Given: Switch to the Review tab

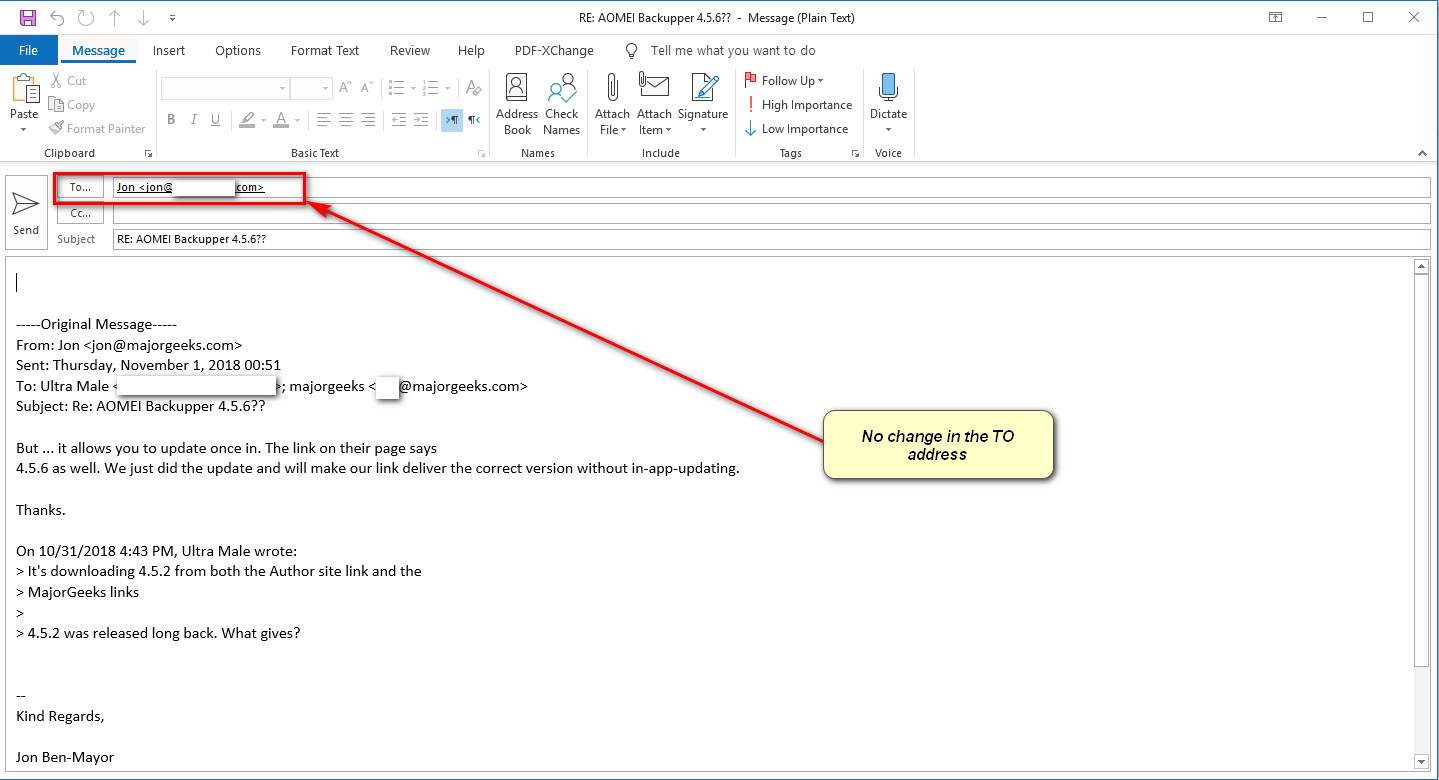Looking at the screenshot, I should pos(410,50).
